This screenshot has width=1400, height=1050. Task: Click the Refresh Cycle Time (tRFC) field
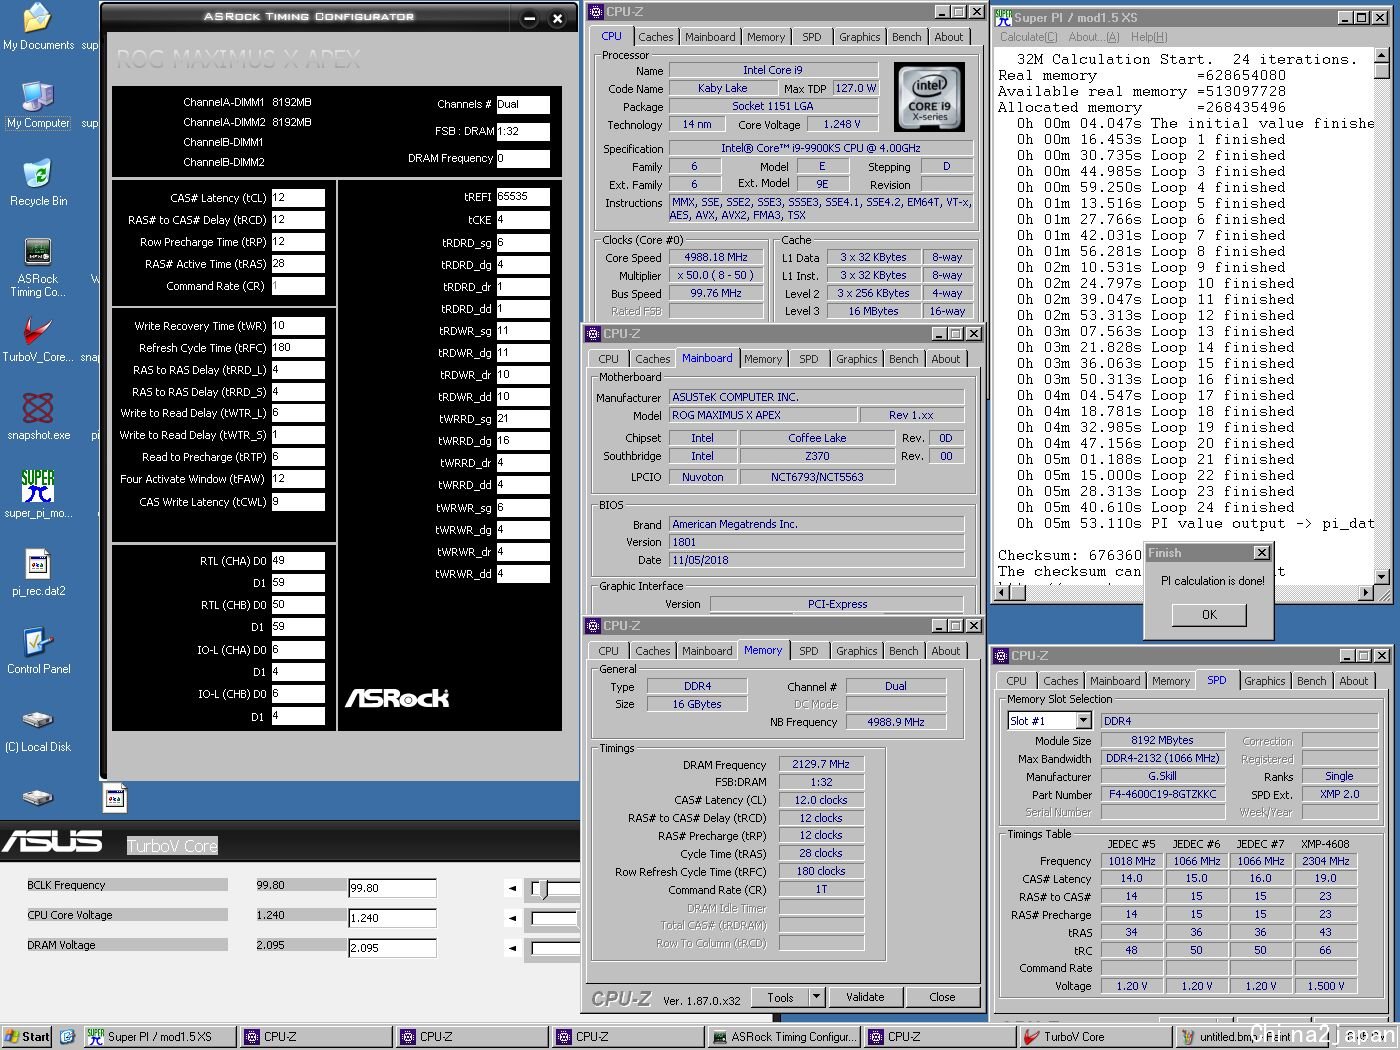point(298,348)
